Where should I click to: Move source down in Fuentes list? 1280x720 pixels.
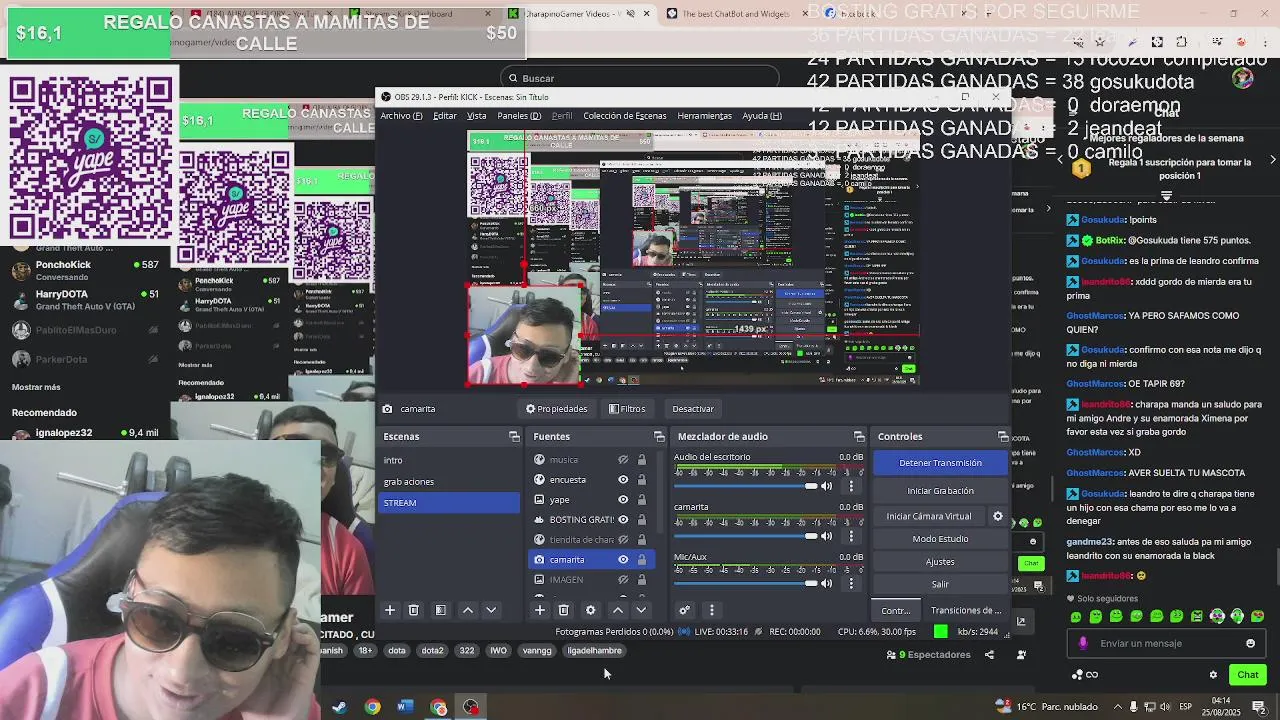[641, 610]
